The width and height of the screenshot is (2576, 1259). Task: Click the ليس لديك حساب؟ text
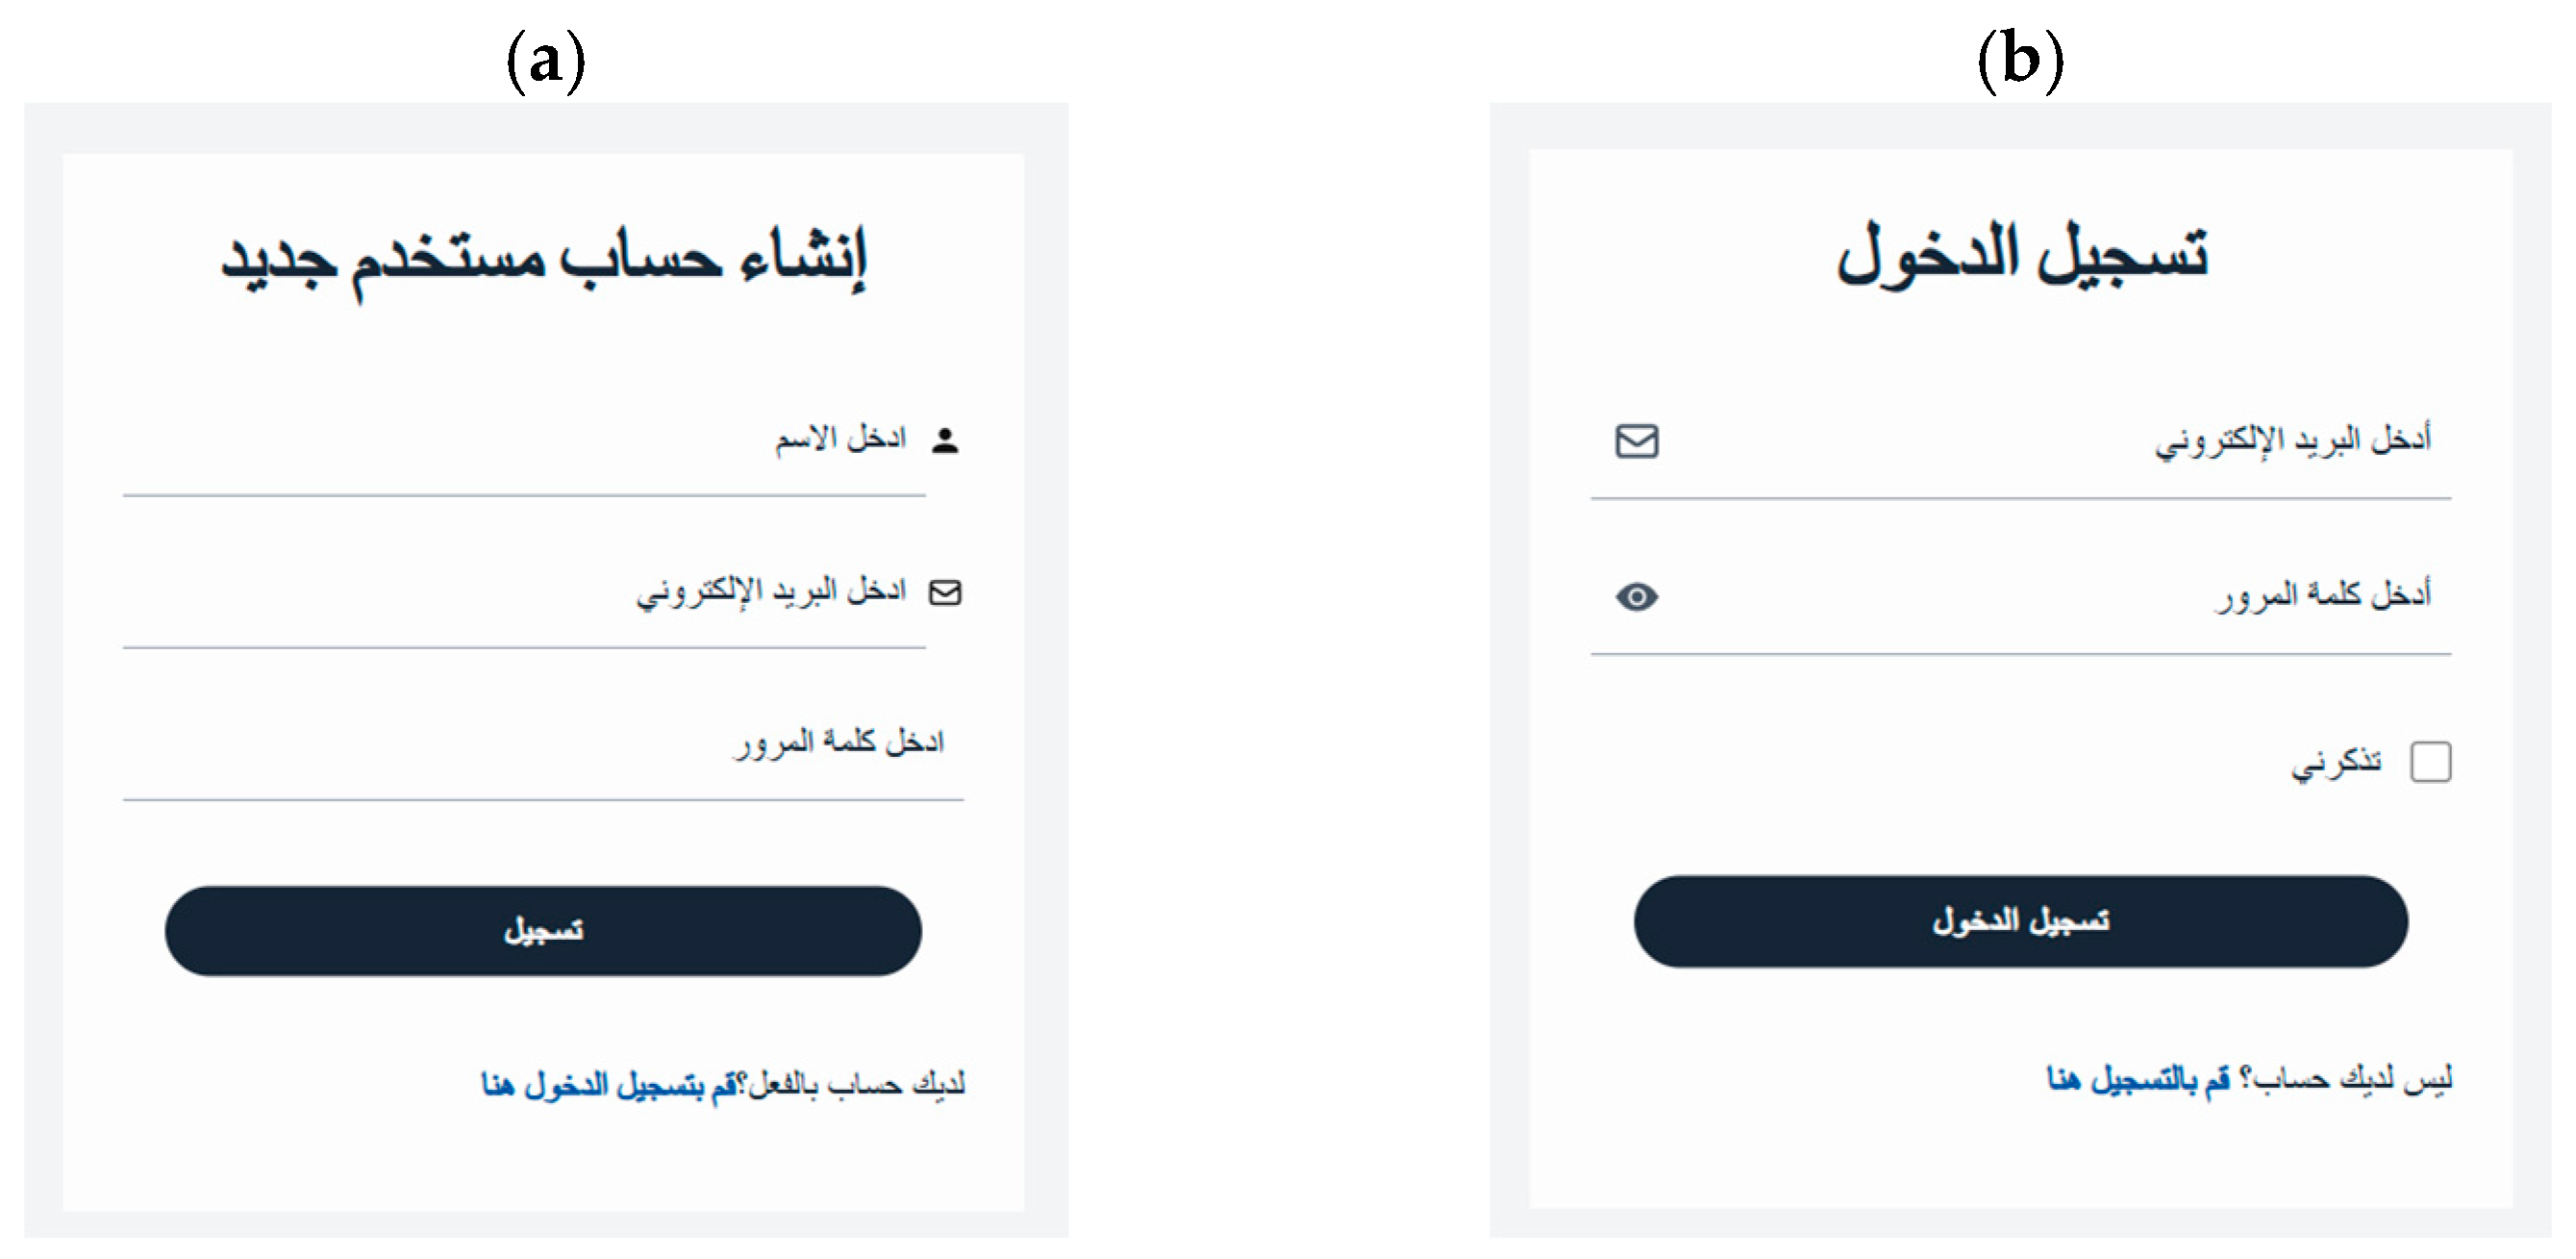point(2346,1079)
